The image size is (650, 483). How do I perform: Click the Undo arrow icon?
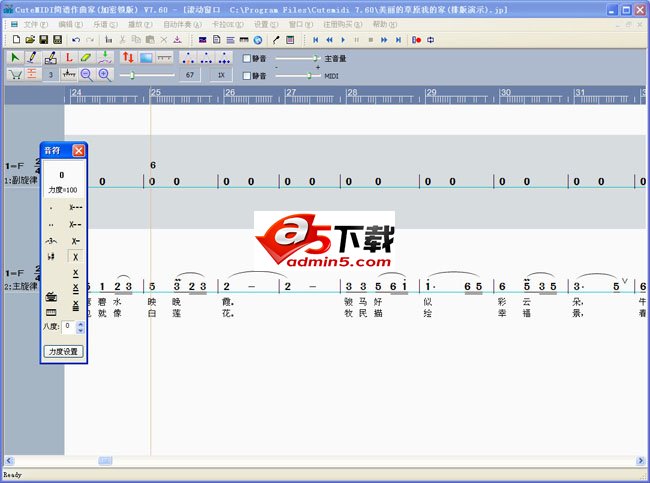76,40
